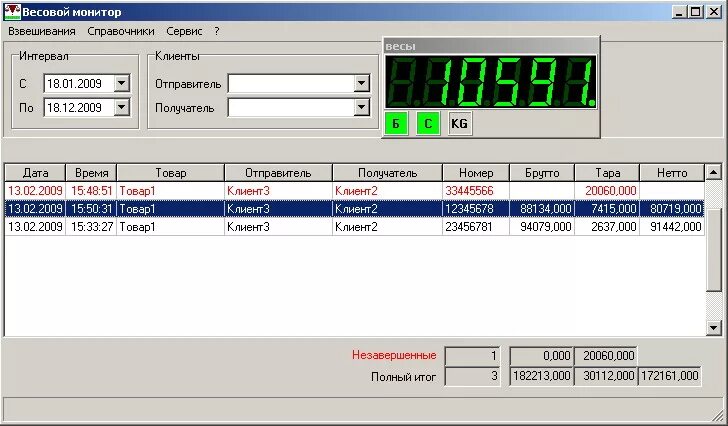Click table scrollbar down arrow
Image resolution: width=728 pixels, height=426 pixels.
(x=713, y=328)
